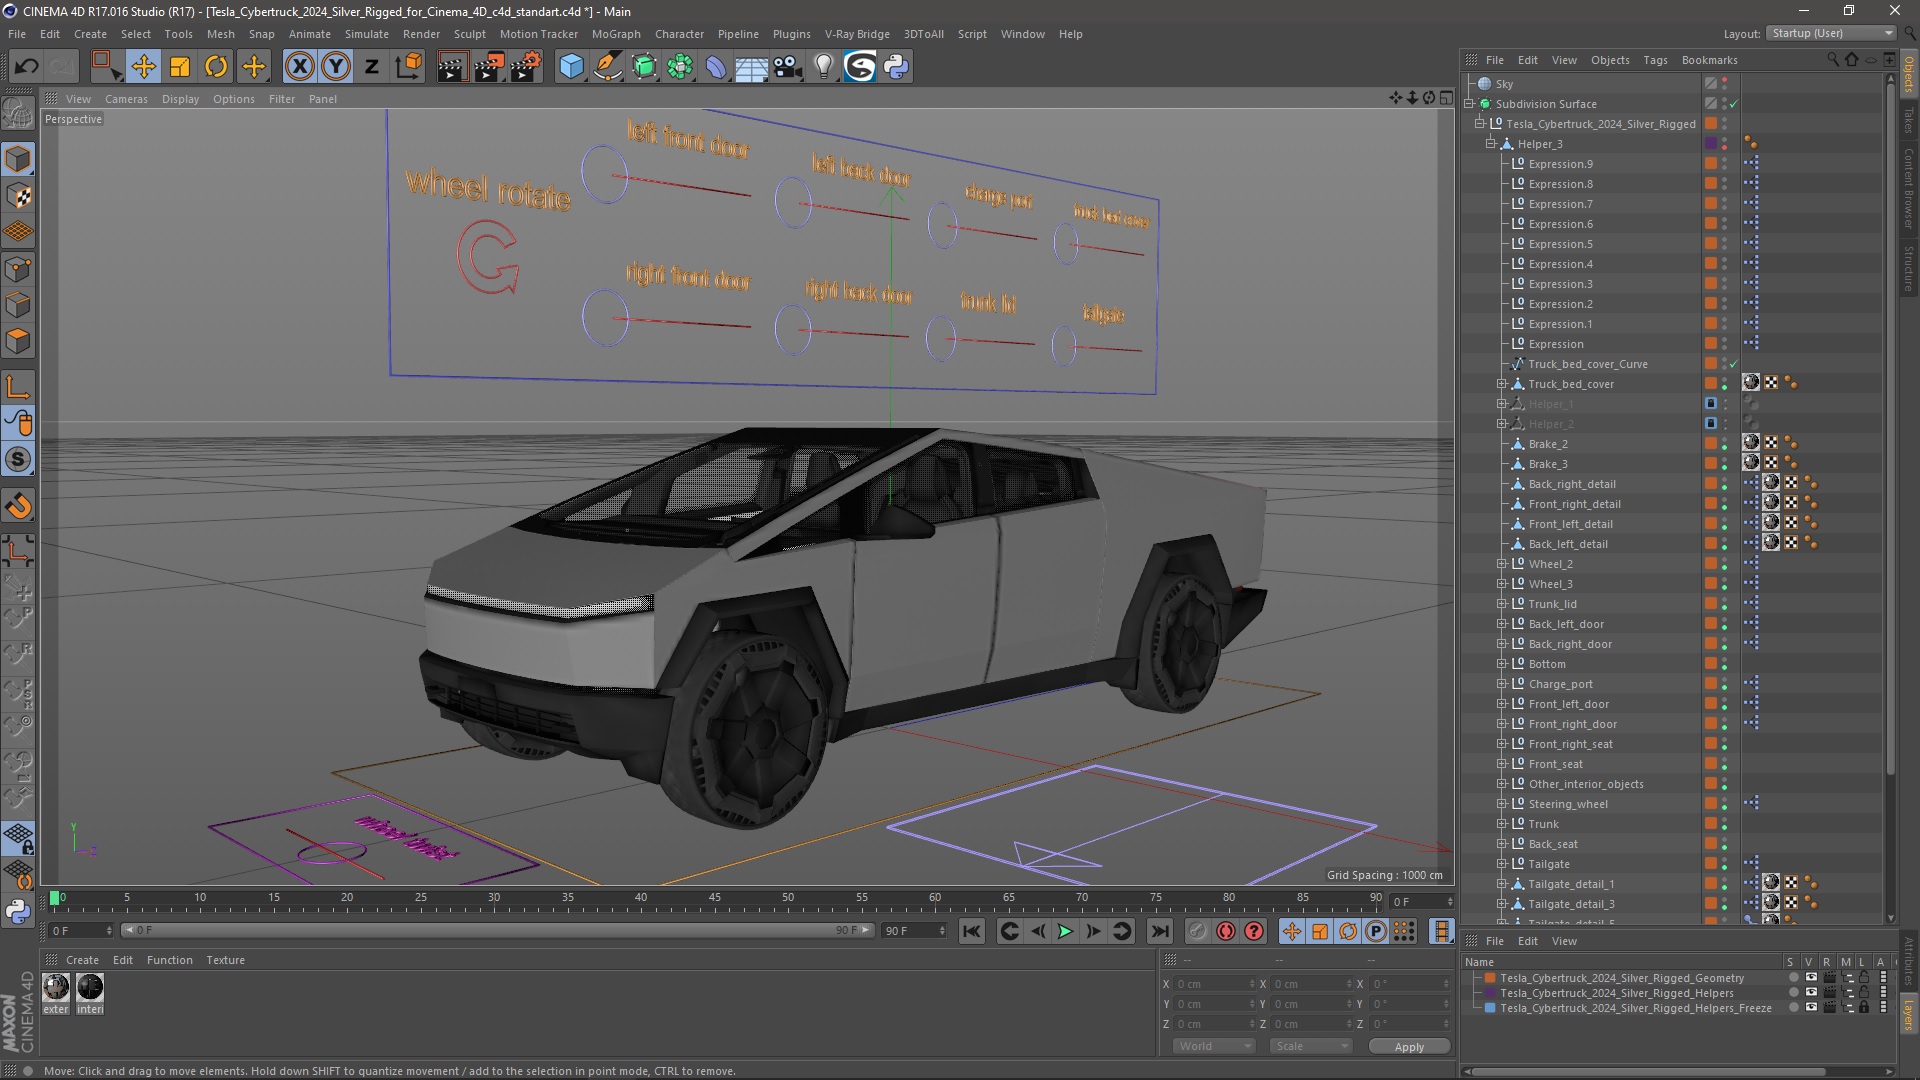1920x1080 pixels.
Task: Select the exter material thumbnail
Action: (x=56, y=988)
